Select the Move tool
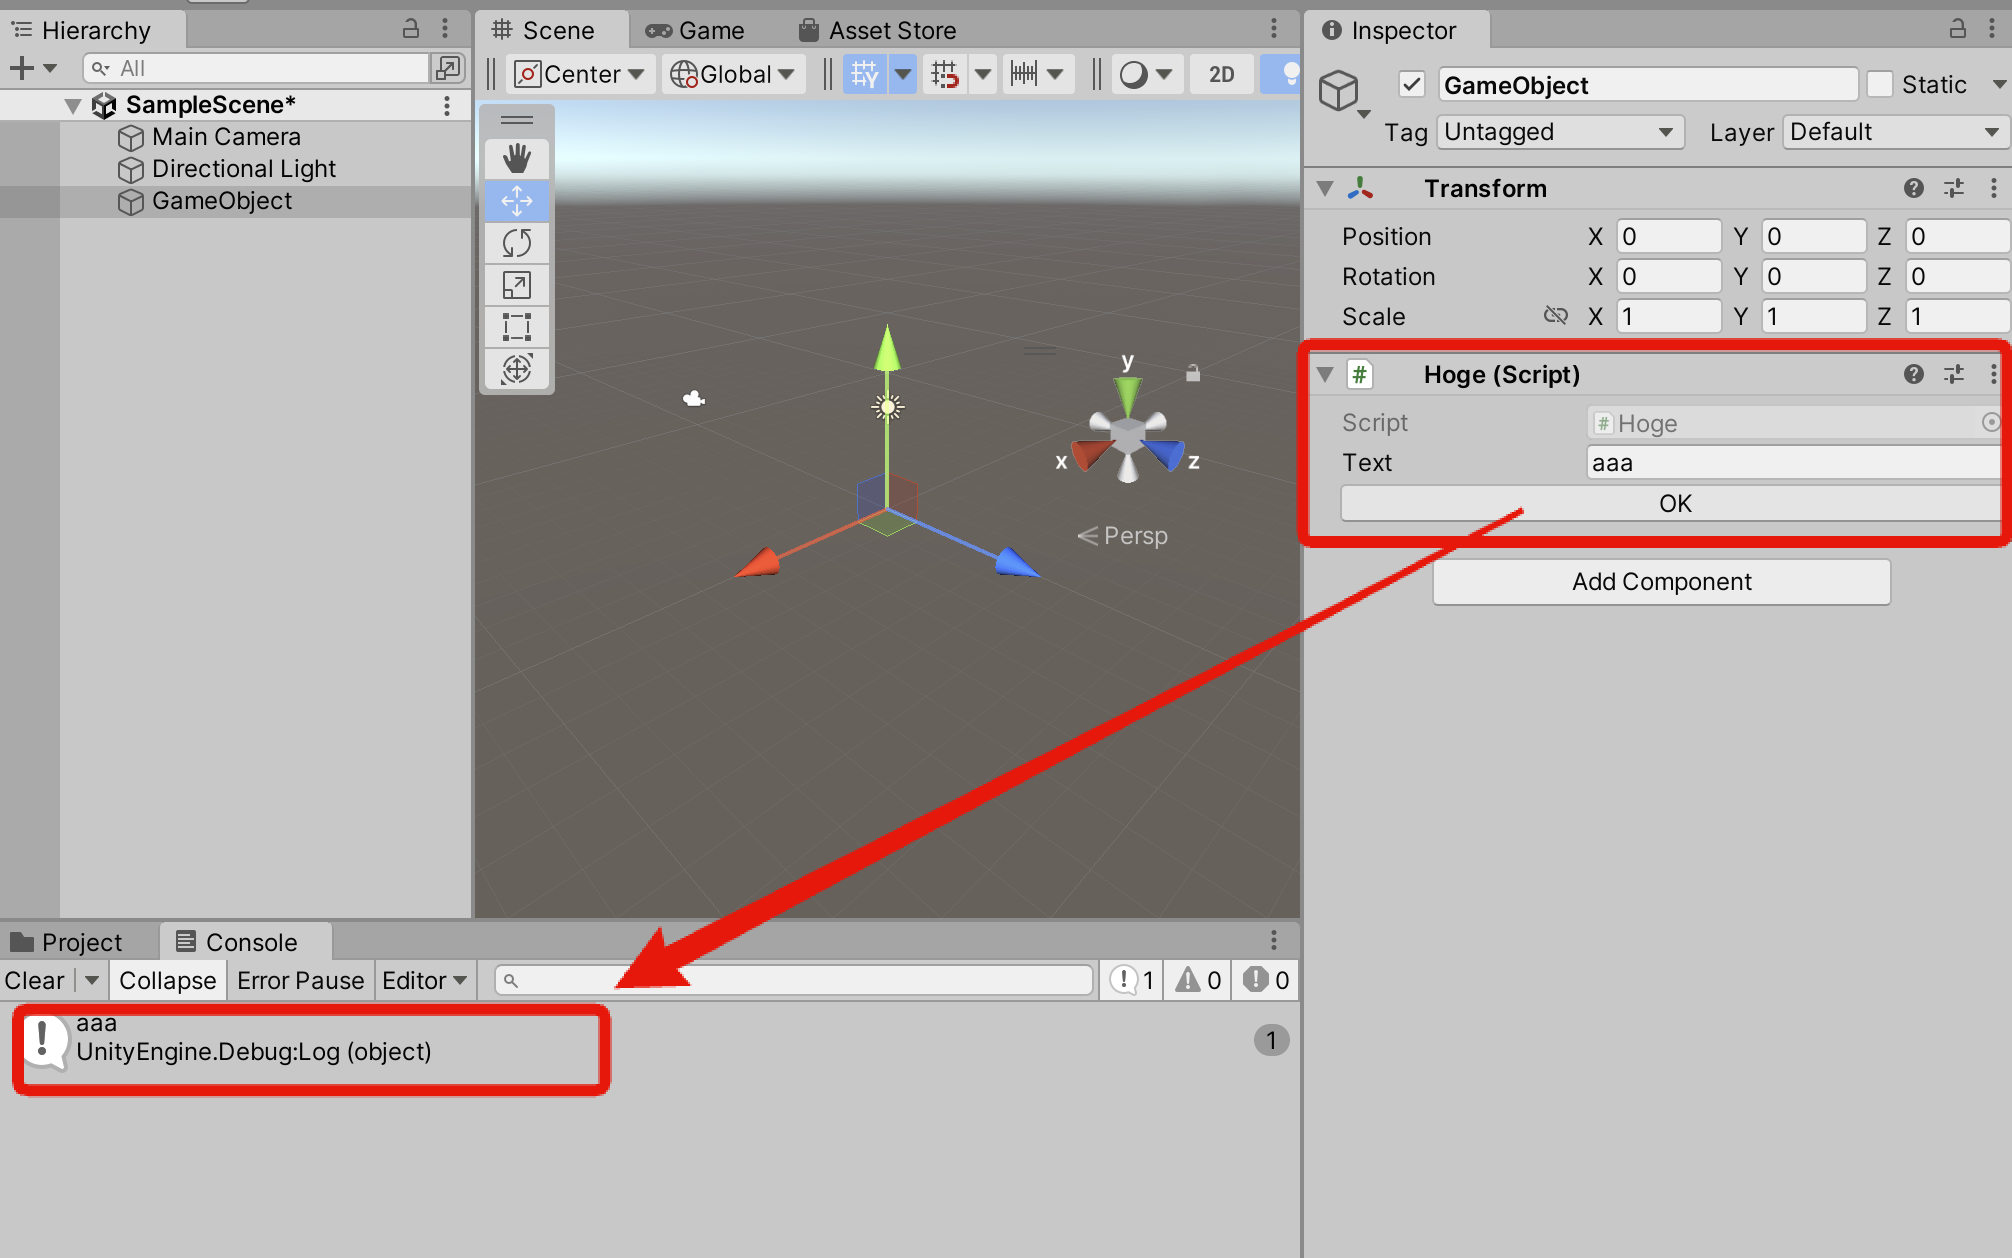Viewport: 2012px width, 1258px height. (517, 200)
